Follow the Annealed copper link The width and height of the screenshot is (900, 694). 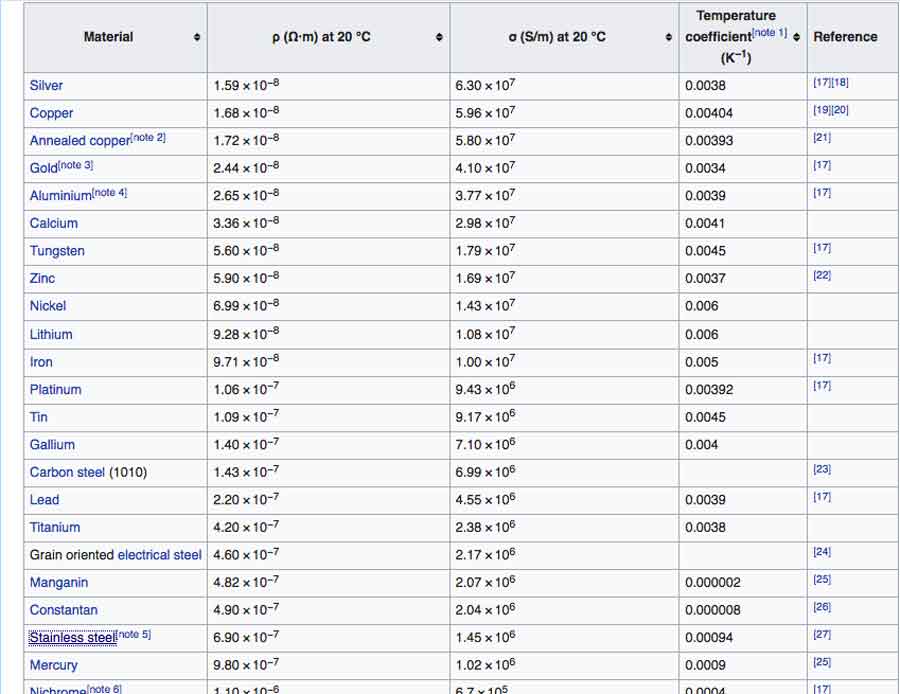(x=80, y=141)
